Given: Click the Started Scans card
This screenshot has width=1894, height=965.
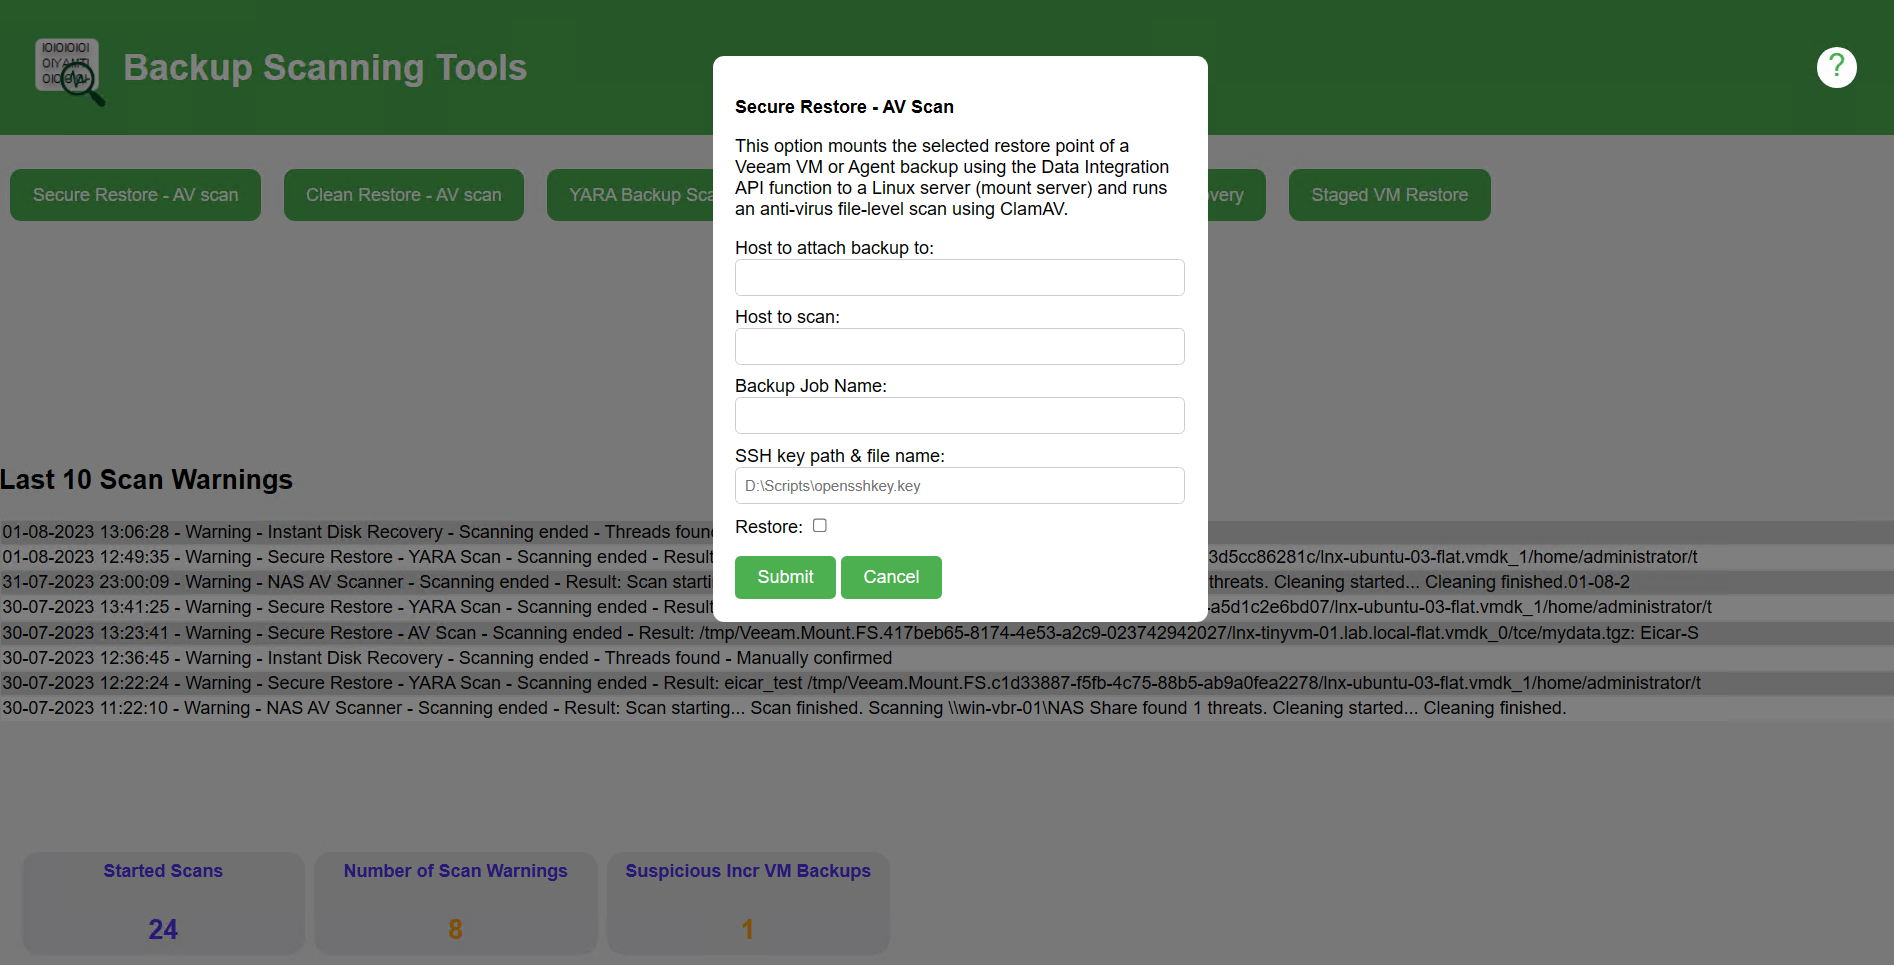Looking at the screenshot, I should (163, 903).
